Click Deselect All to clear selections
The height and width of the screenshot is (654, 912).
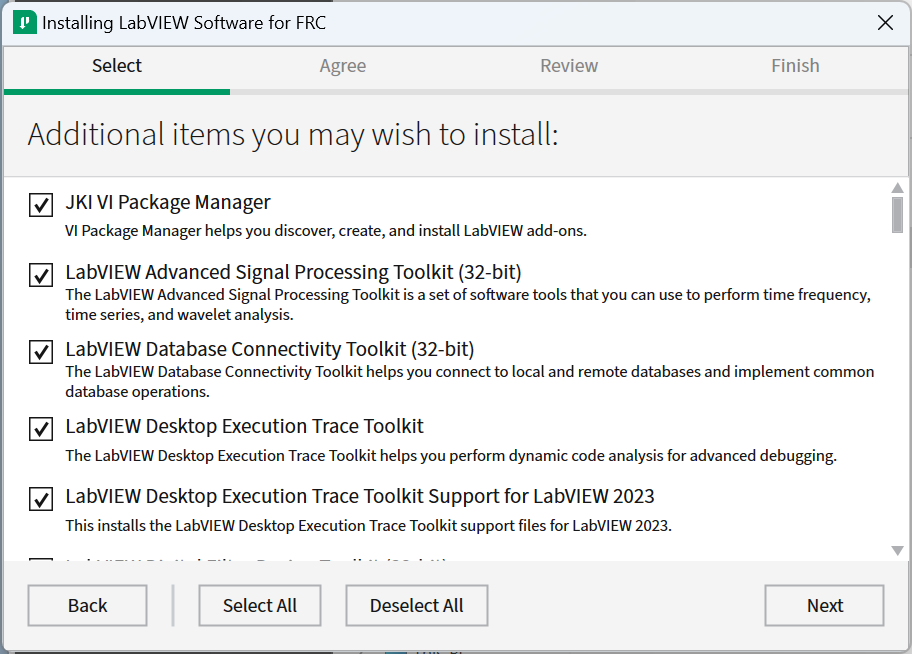[x=416, y=605]
